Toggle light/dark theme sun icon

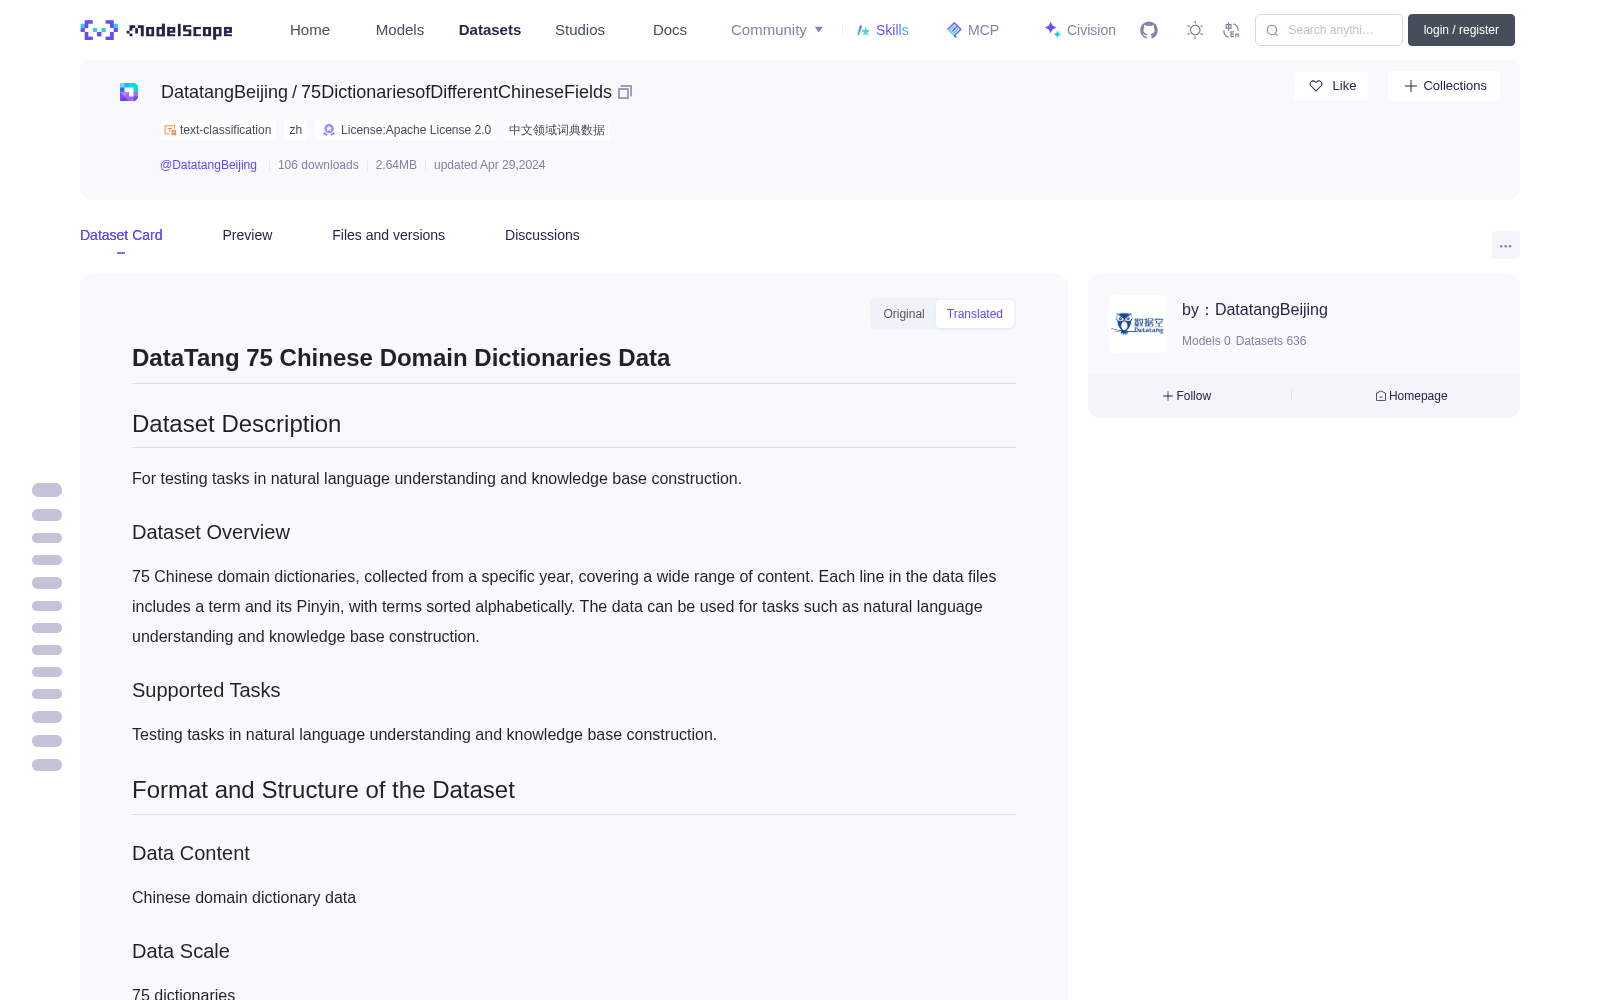[1195, 30]
